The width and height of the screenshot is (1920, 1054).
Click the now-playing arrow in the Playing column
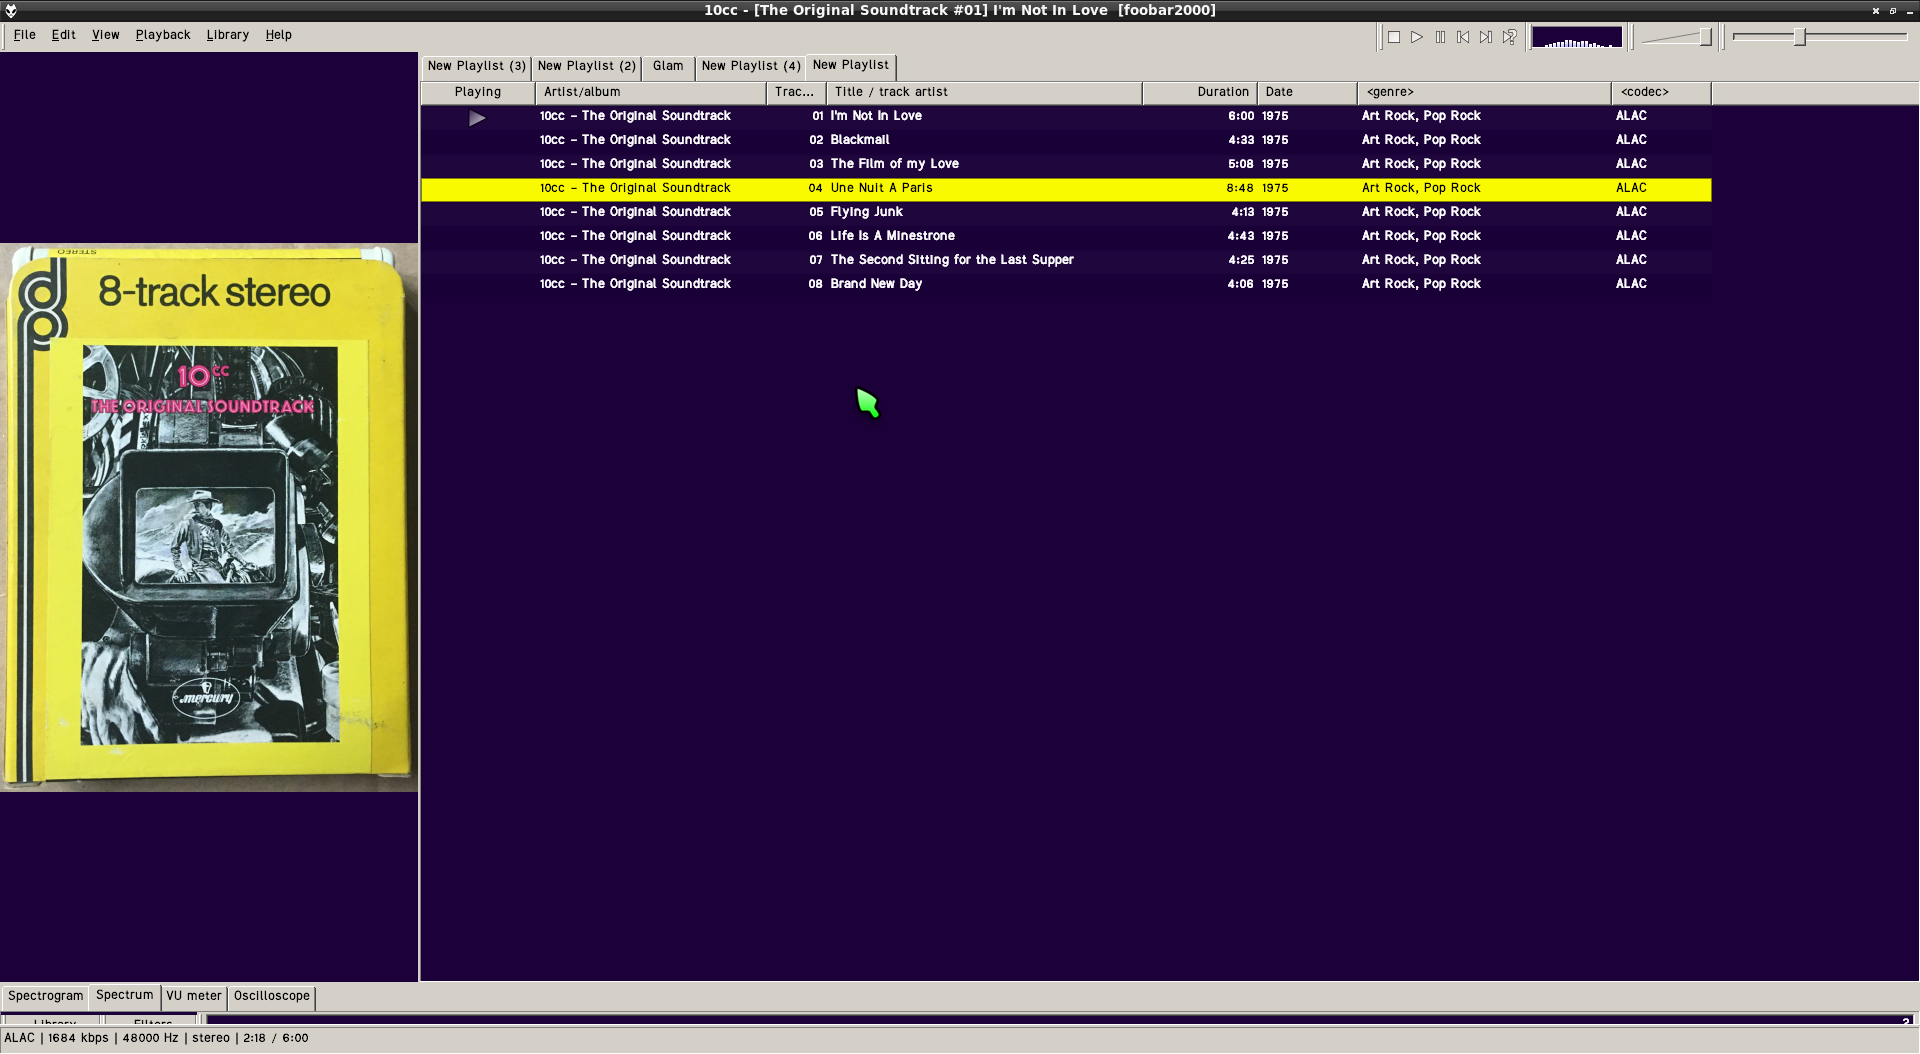tap(477, 118)
